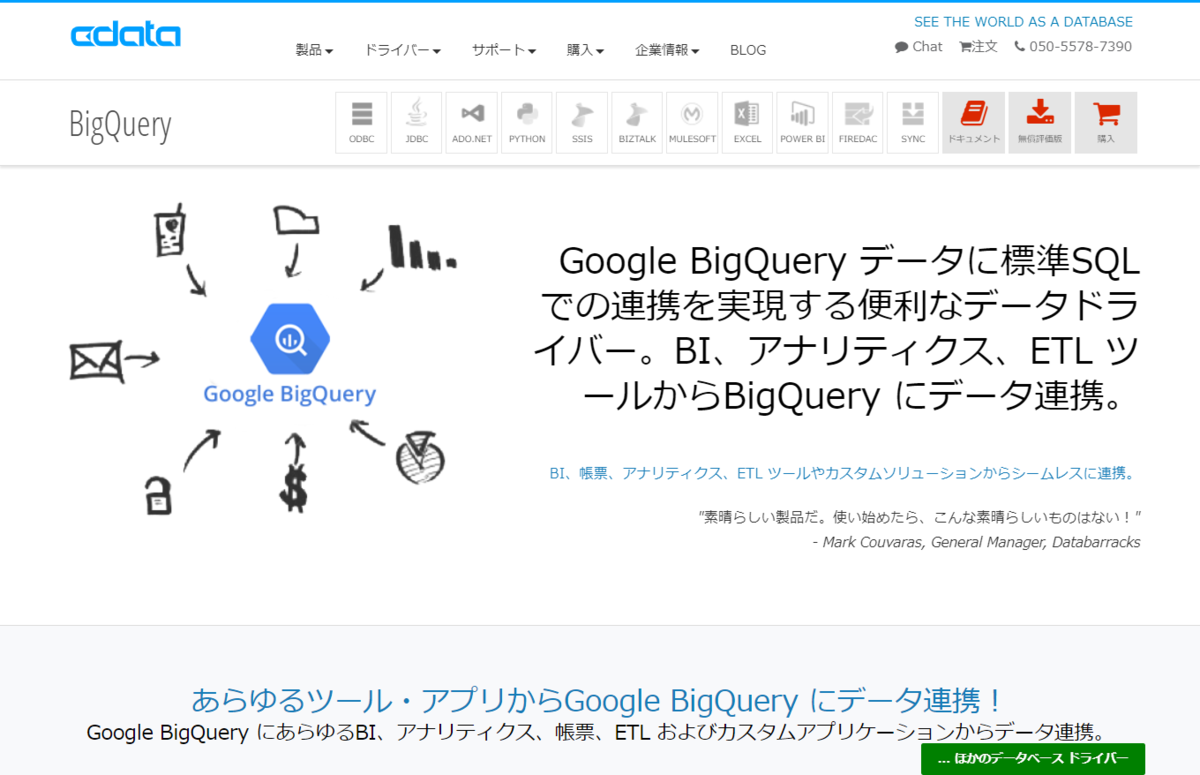This screenshot has width=1200, height=775.
Task: Click the phone number 050-5578-7390
Action: click(x=1073, y=46)
